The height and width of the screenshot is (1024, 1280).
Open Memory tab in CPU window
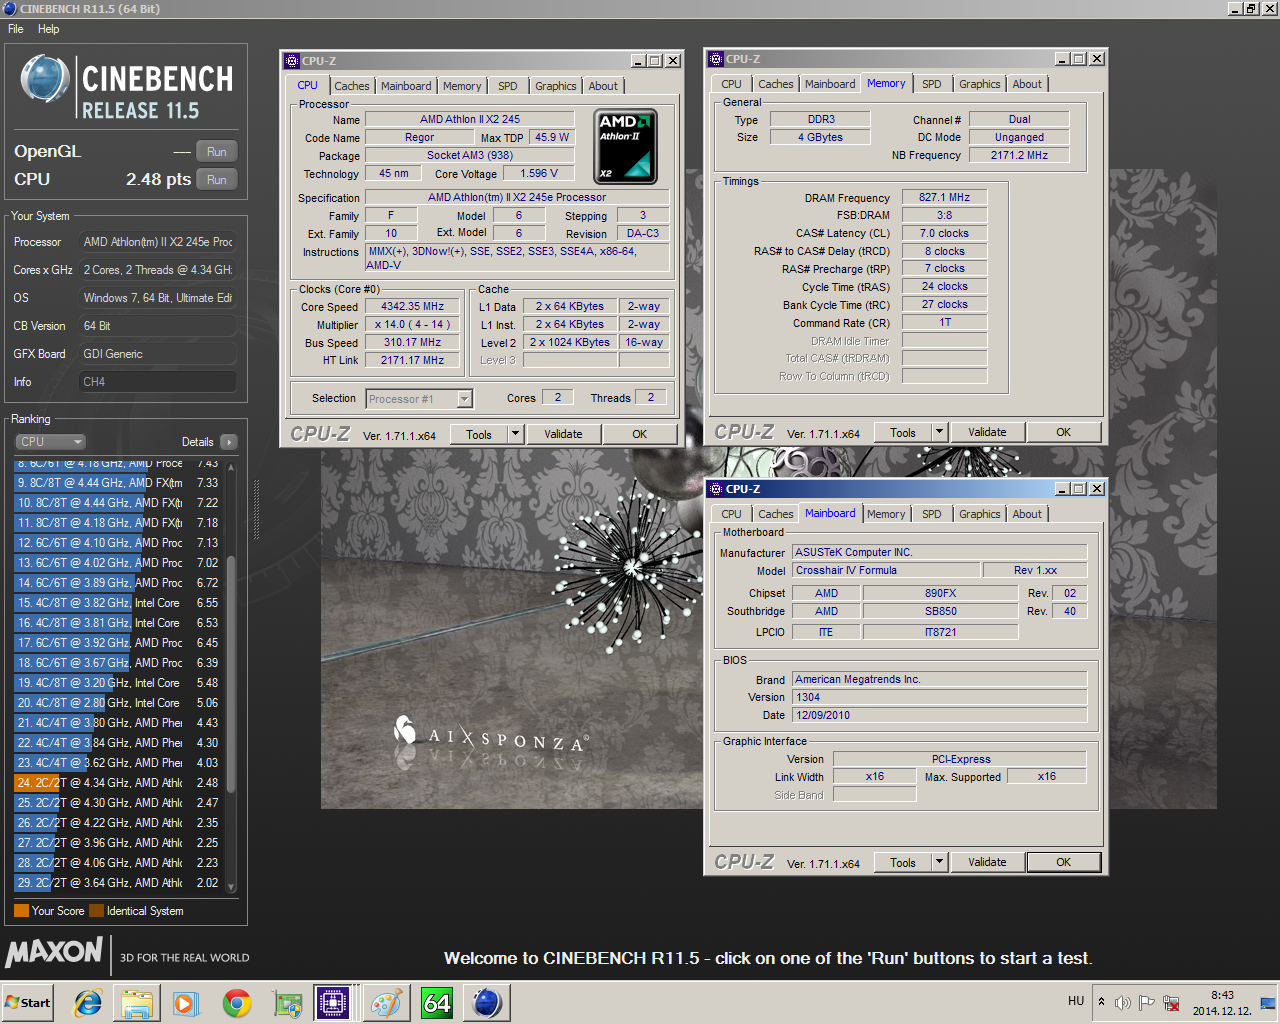click(x=462, y=86)
